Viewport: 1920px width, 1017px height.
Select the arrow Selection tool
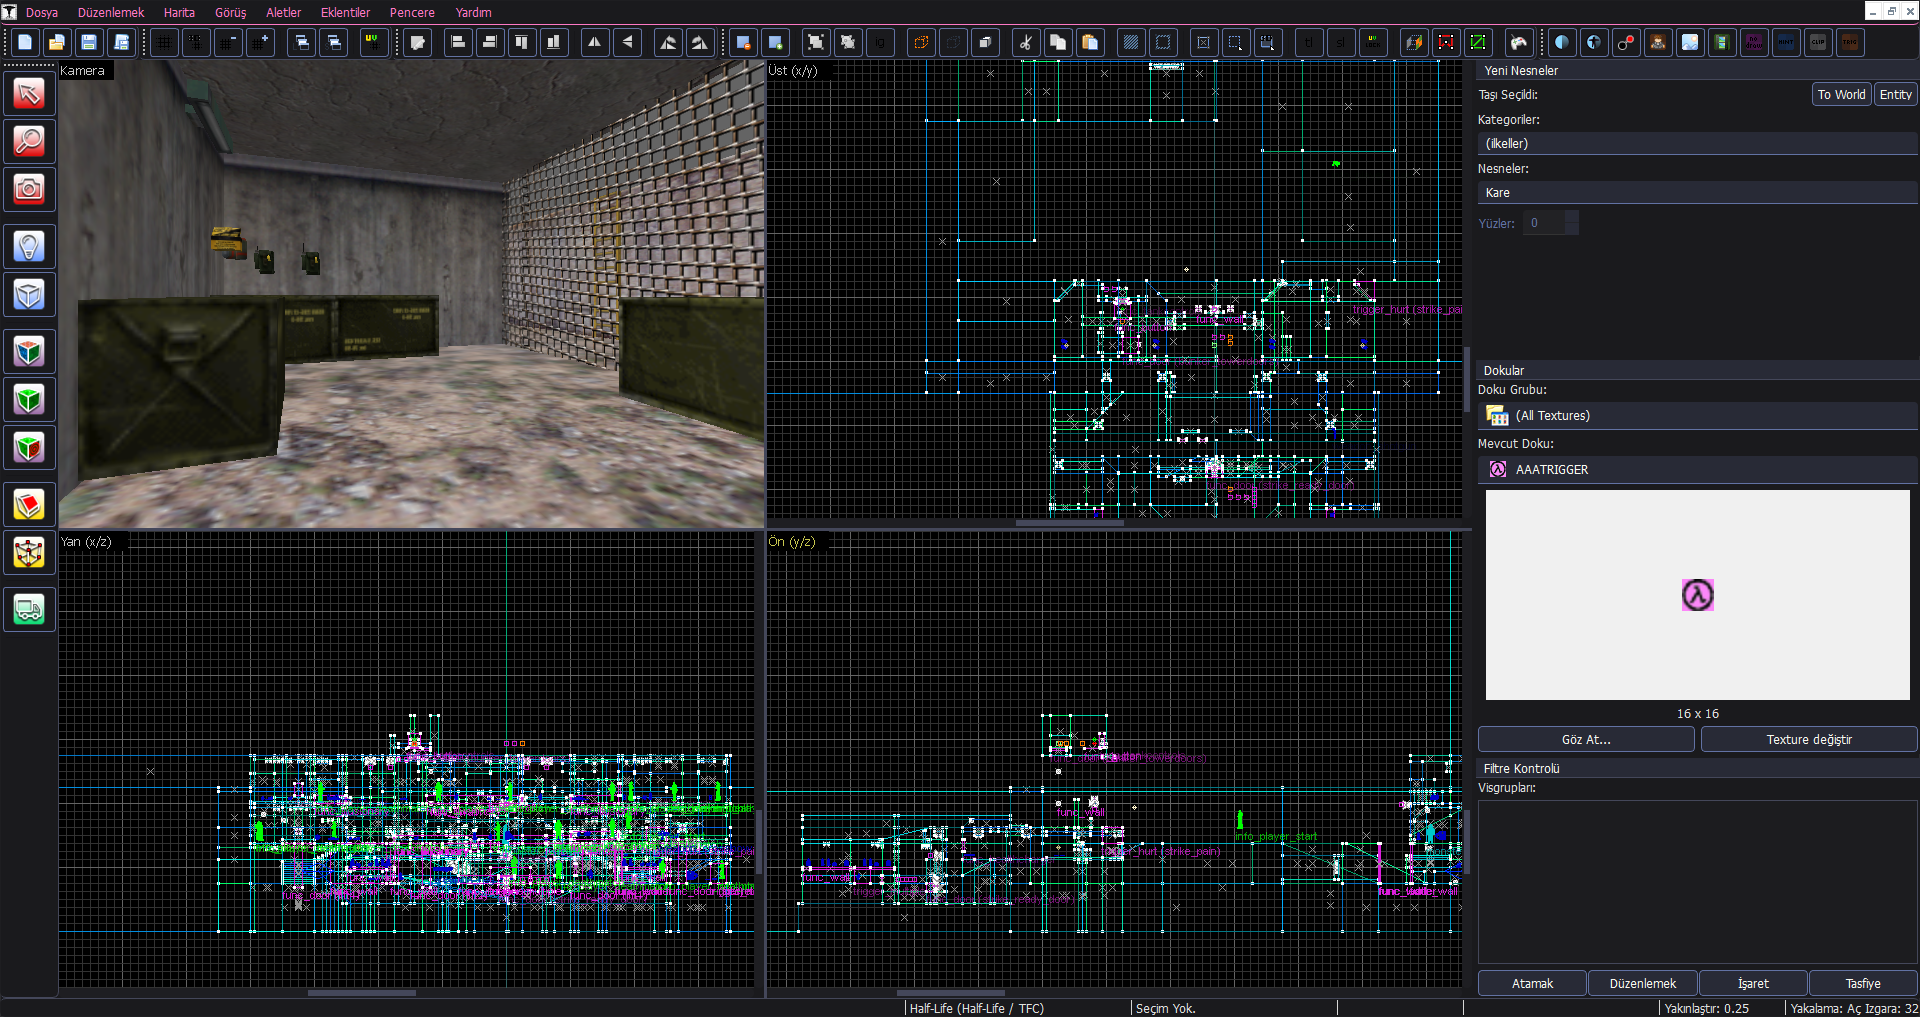(x=29, y=93)
